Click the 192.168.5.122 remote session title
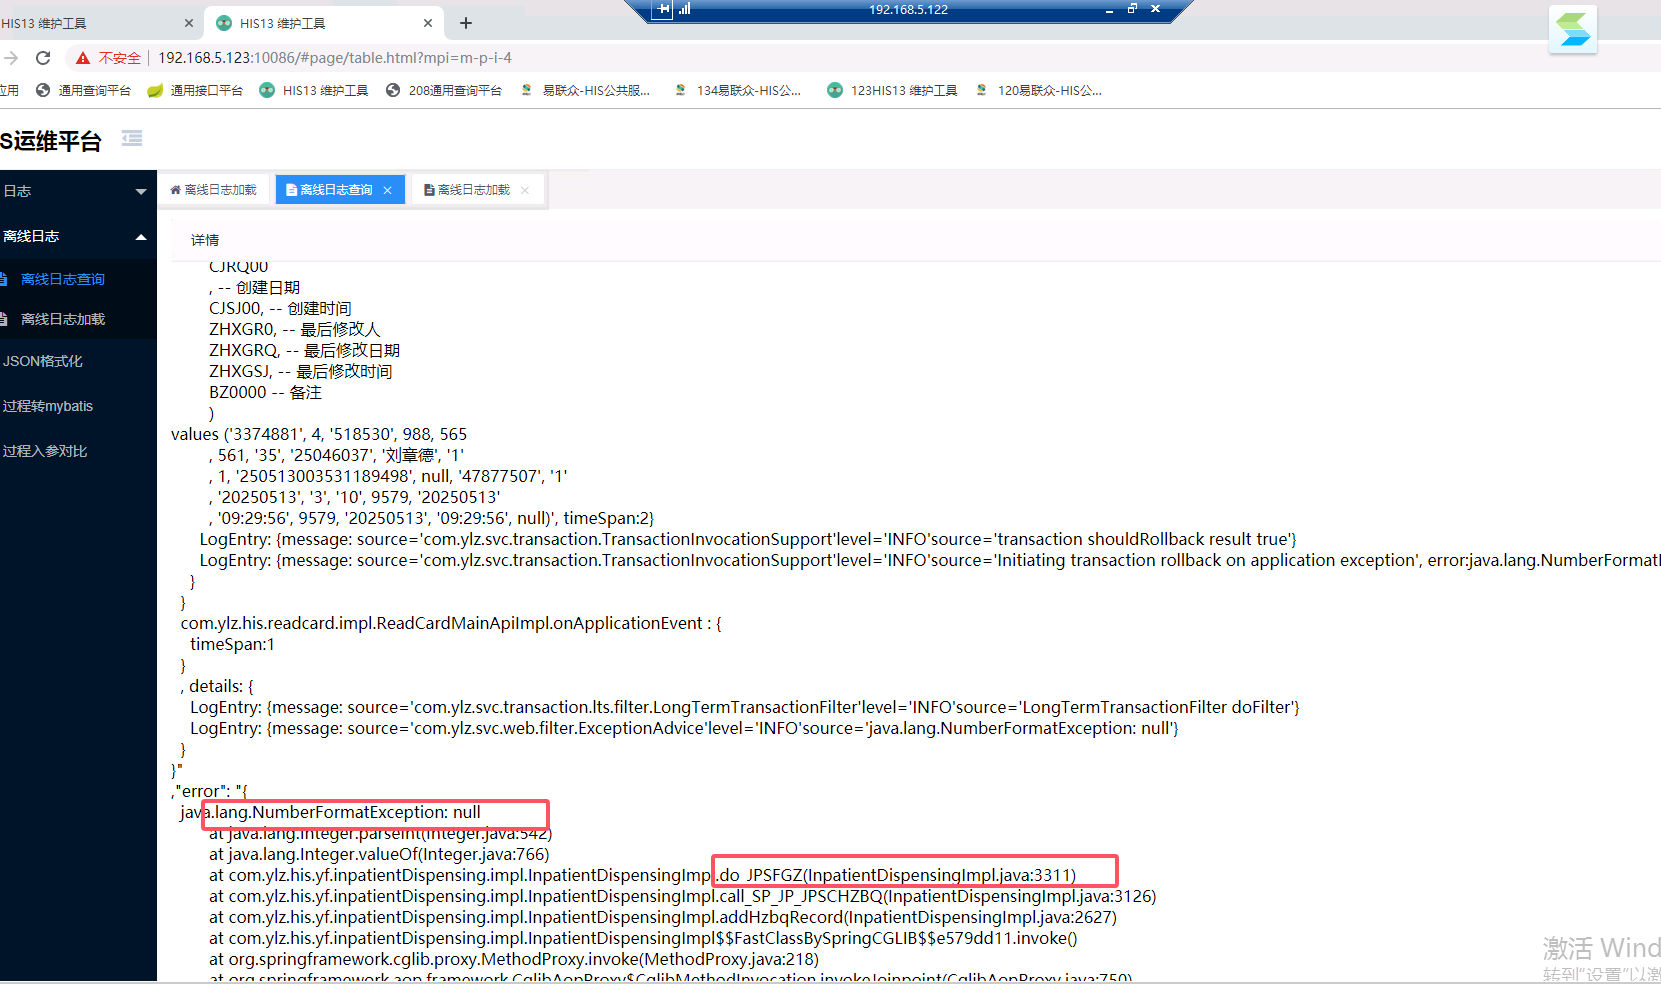This screenshot has height=984, width=1661. pos(908,9)
